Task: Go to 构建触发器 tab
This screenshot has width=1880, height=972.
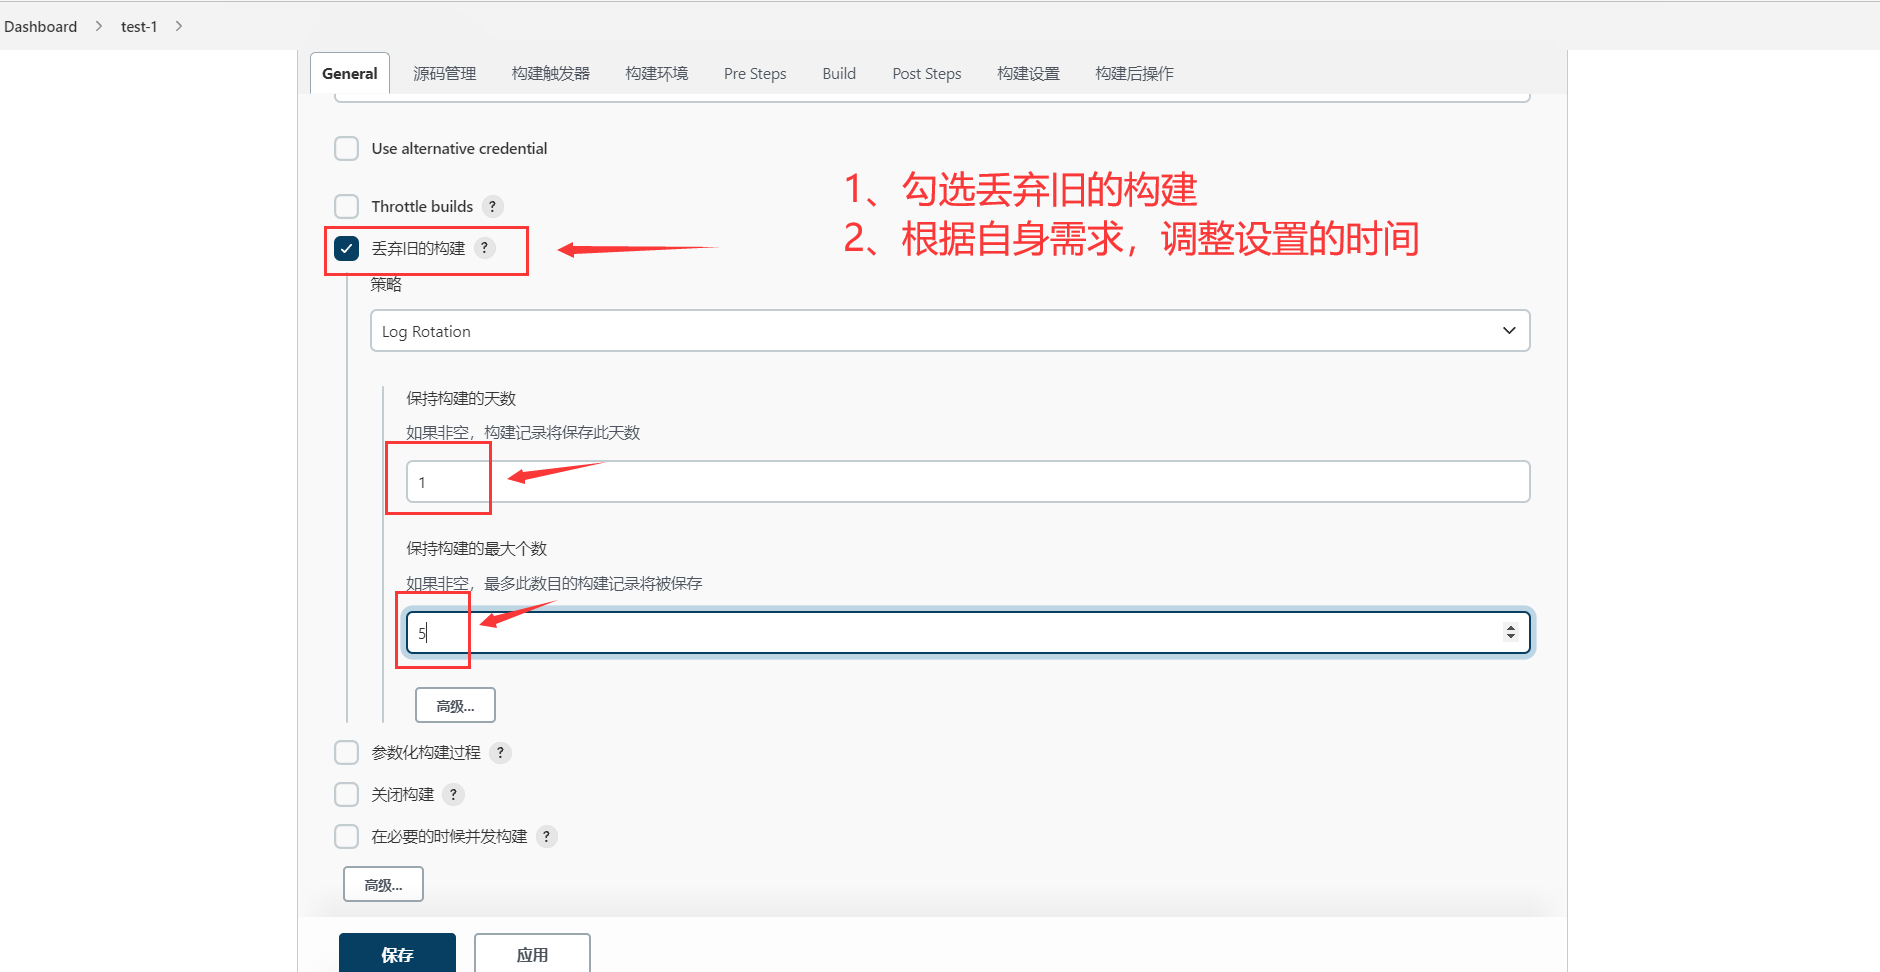Action: point(550,73)
